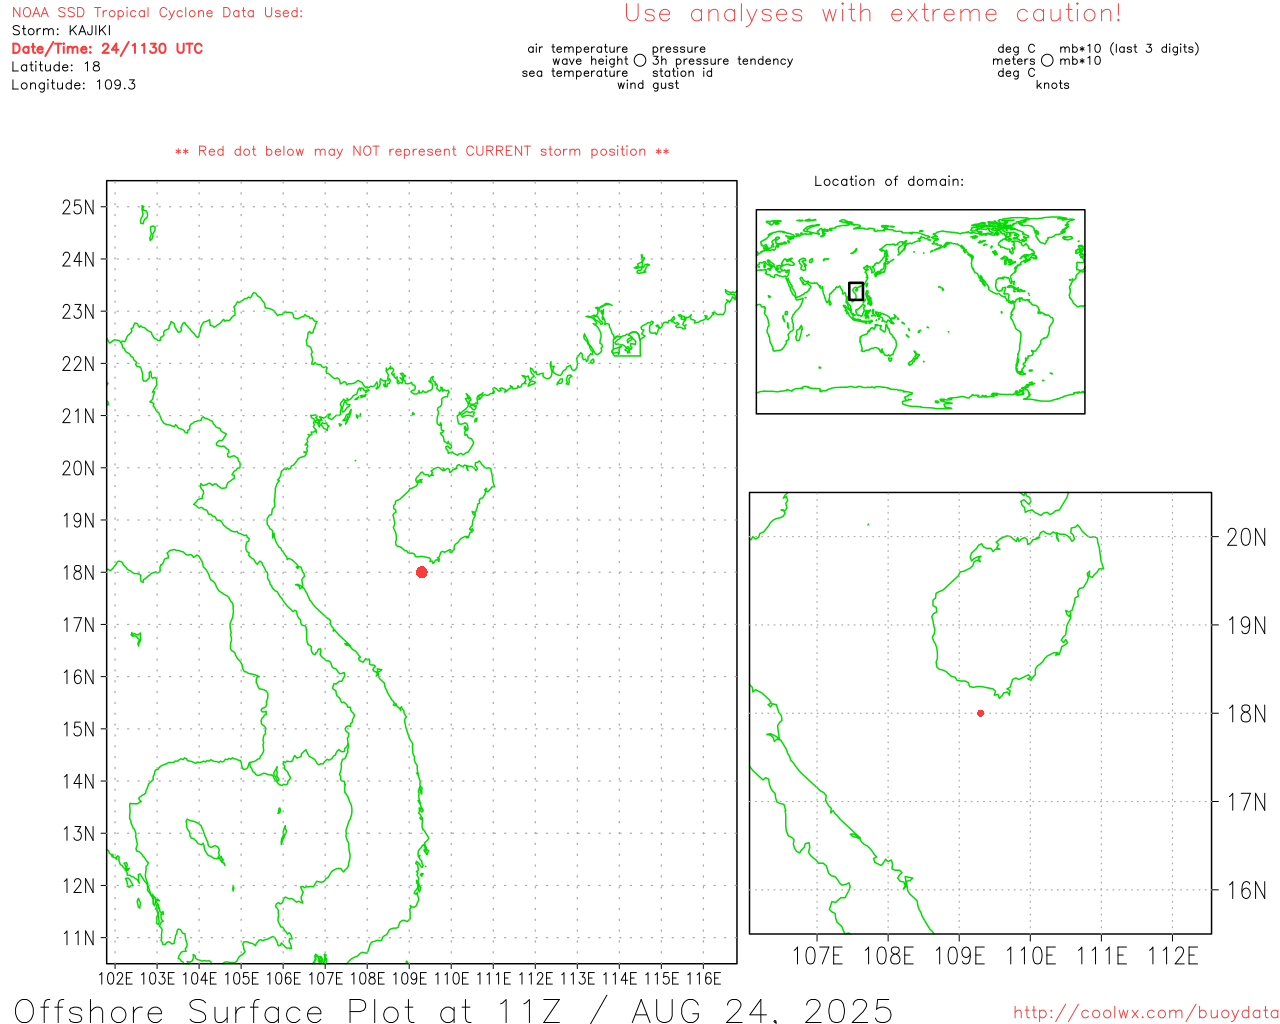Click the red dot disclaimer warning text
Image resolution: width=1280 pixels, height=1024 pixels.
coord(422,152)
